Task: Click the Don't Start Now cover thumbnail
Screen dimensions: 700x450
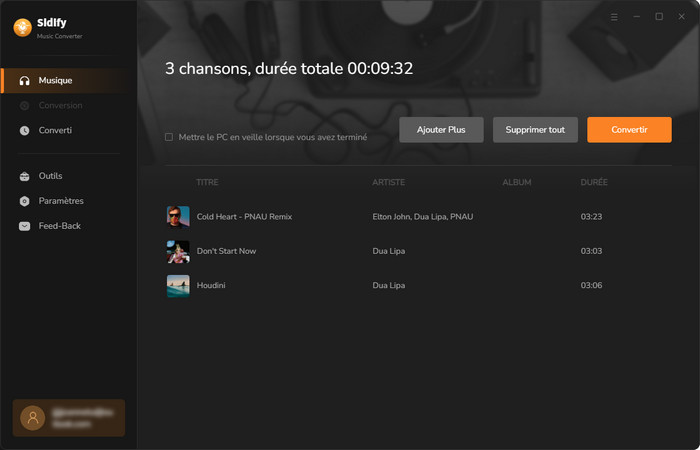Action: [178, 251]
